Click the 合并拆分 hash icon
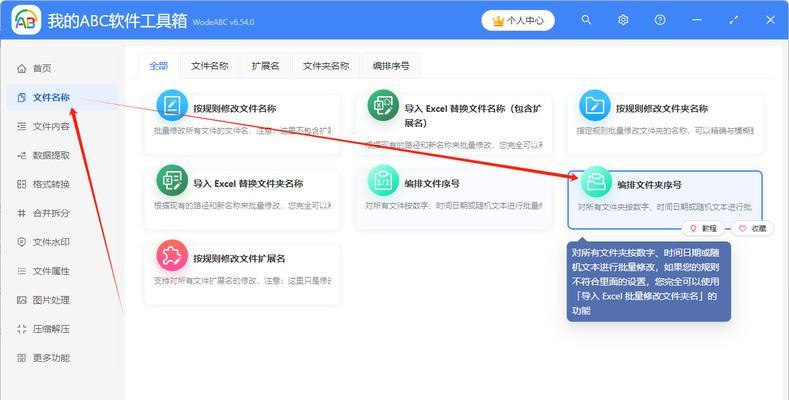This screenshot has width=789, height=400. (x=22, y=213)
